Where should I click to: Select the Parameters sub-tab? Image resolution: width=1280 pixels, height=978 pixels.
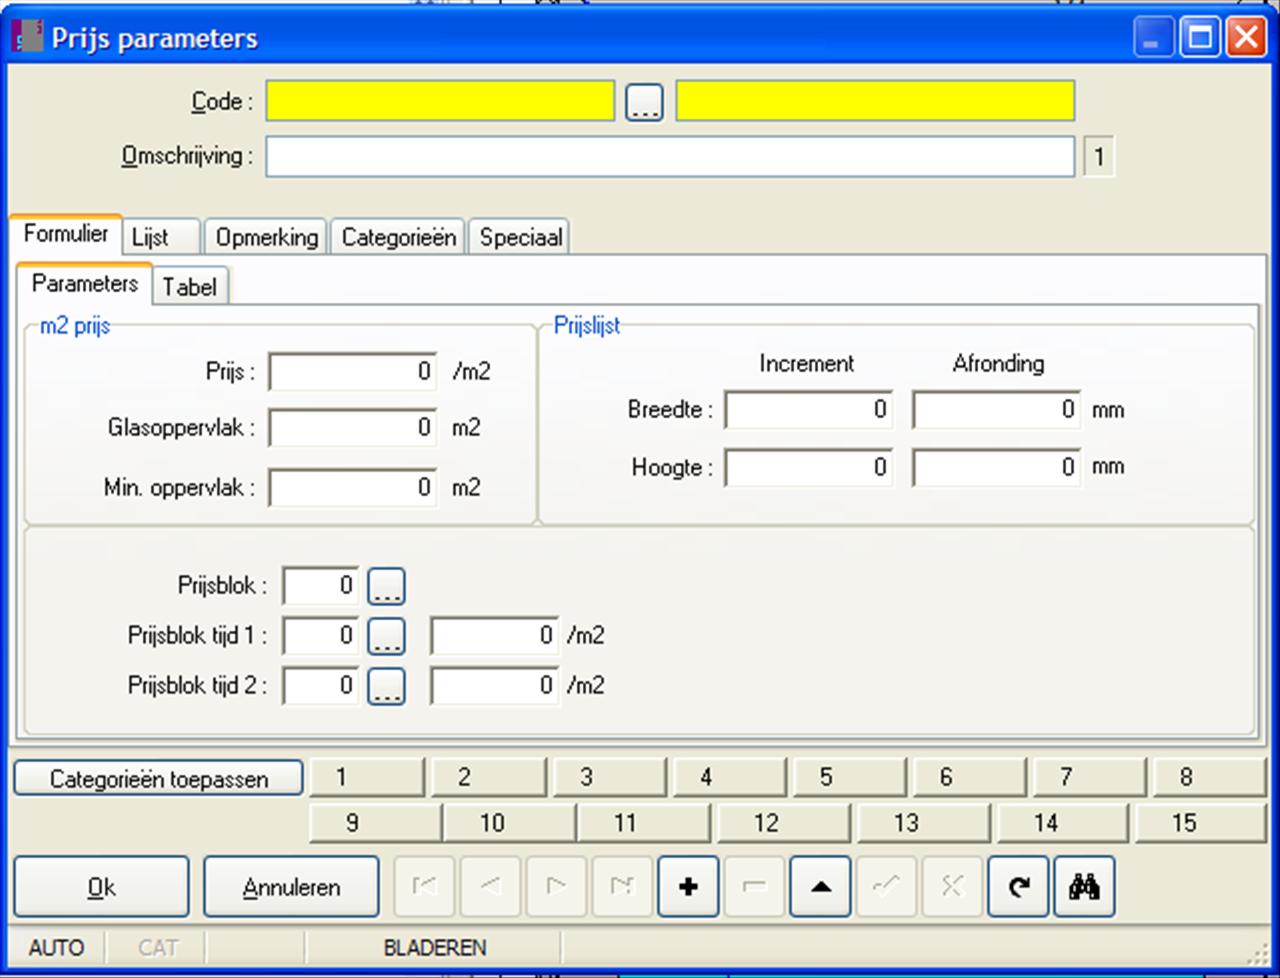(x=85, y=283)
